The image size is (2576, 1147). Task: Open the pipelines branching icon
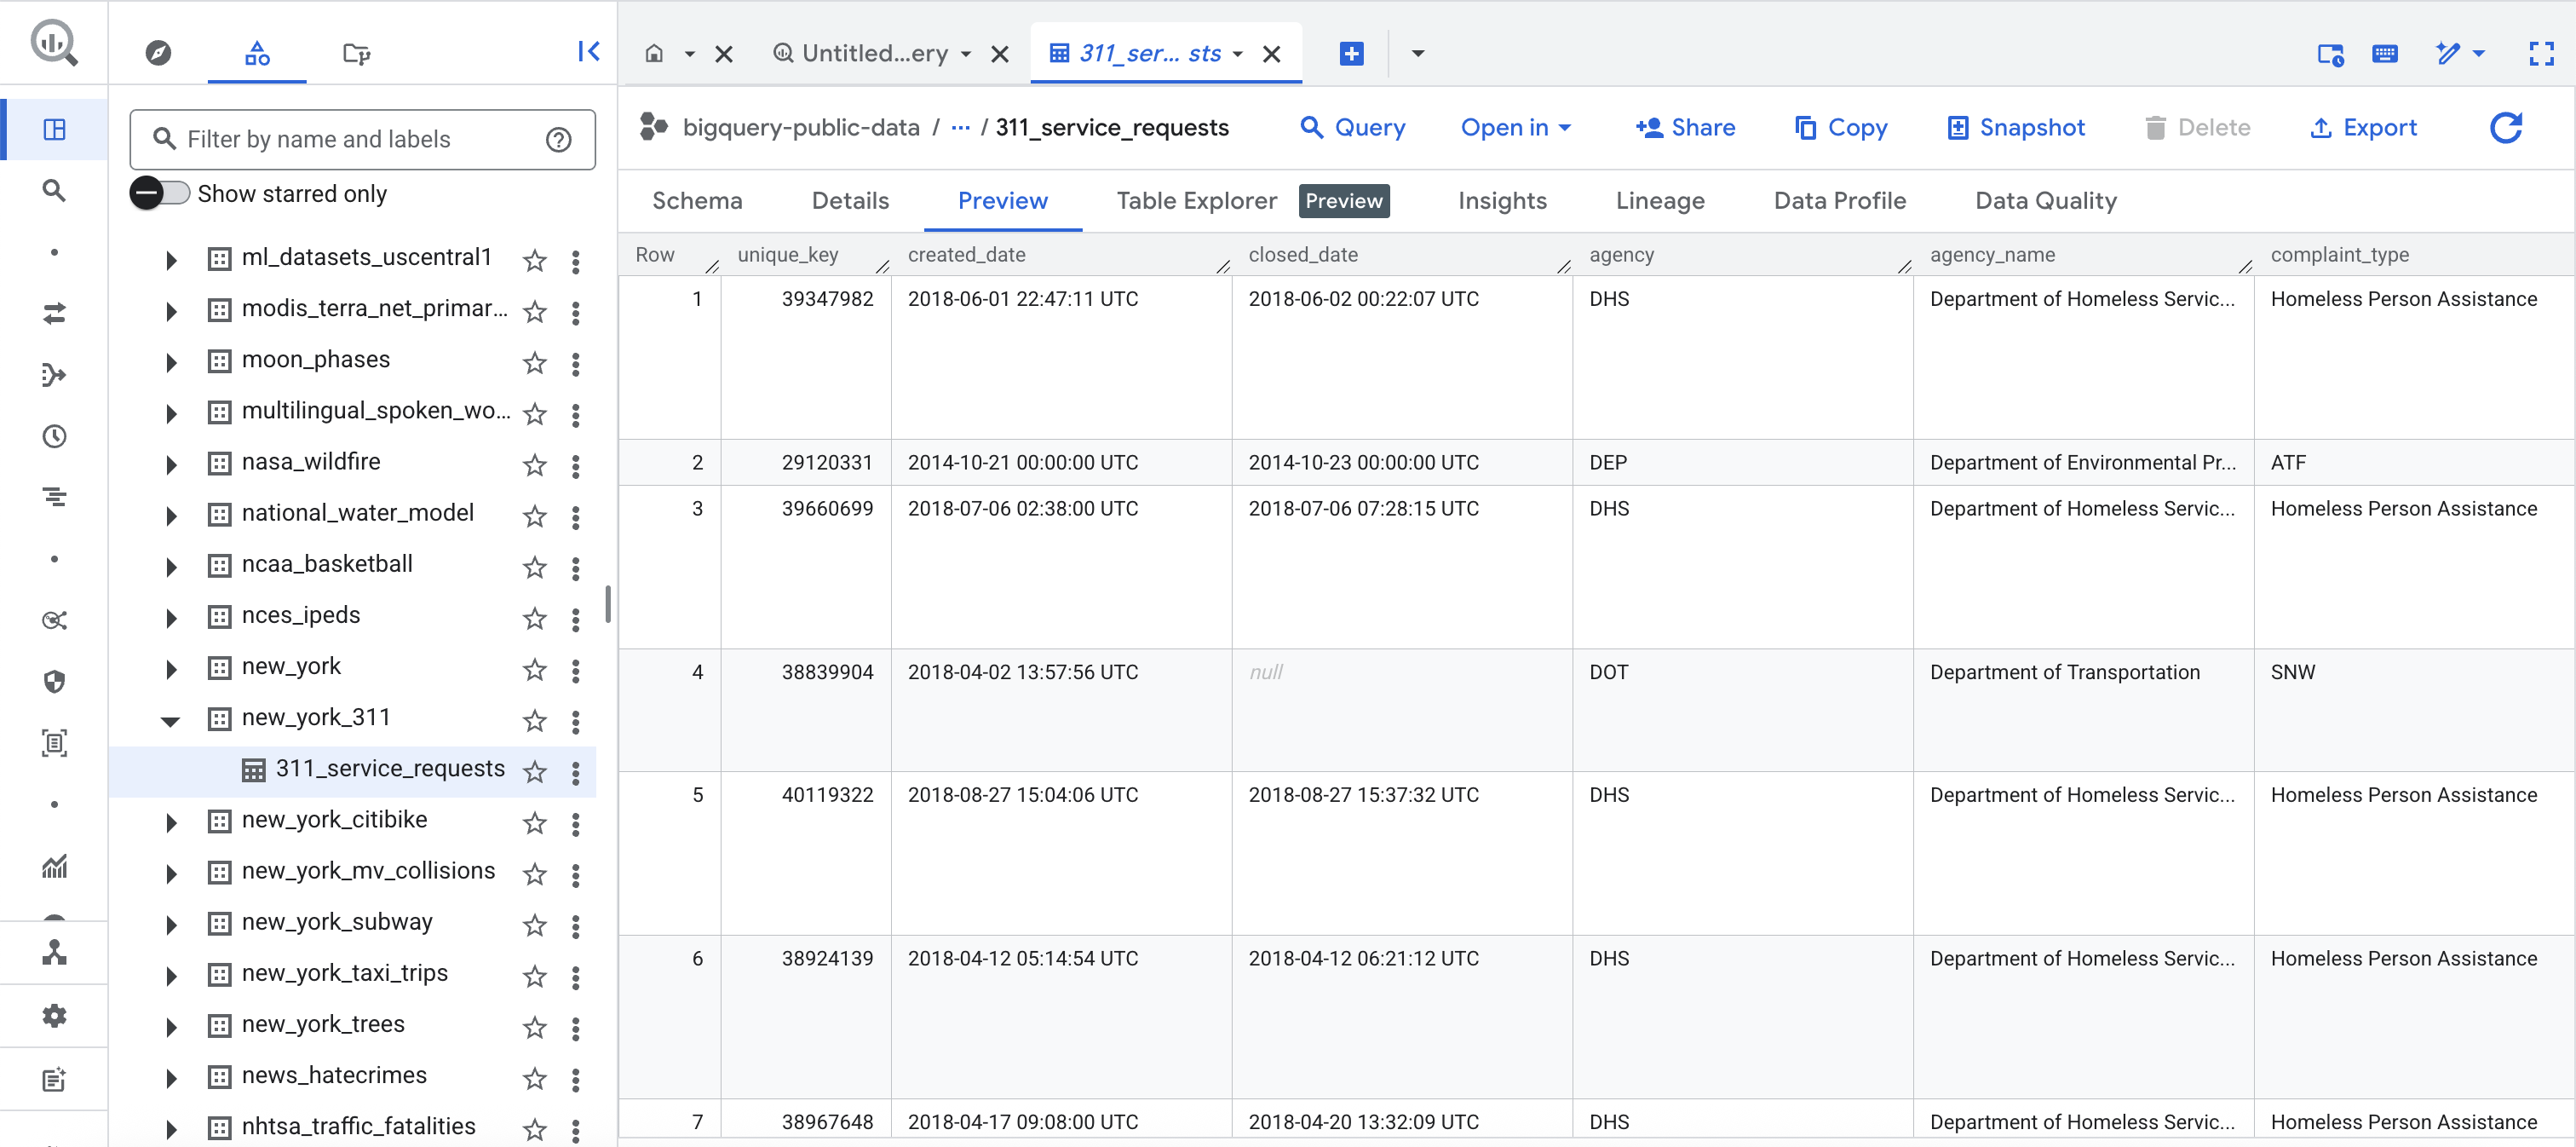pyautogui.click(x=54, y=375)
